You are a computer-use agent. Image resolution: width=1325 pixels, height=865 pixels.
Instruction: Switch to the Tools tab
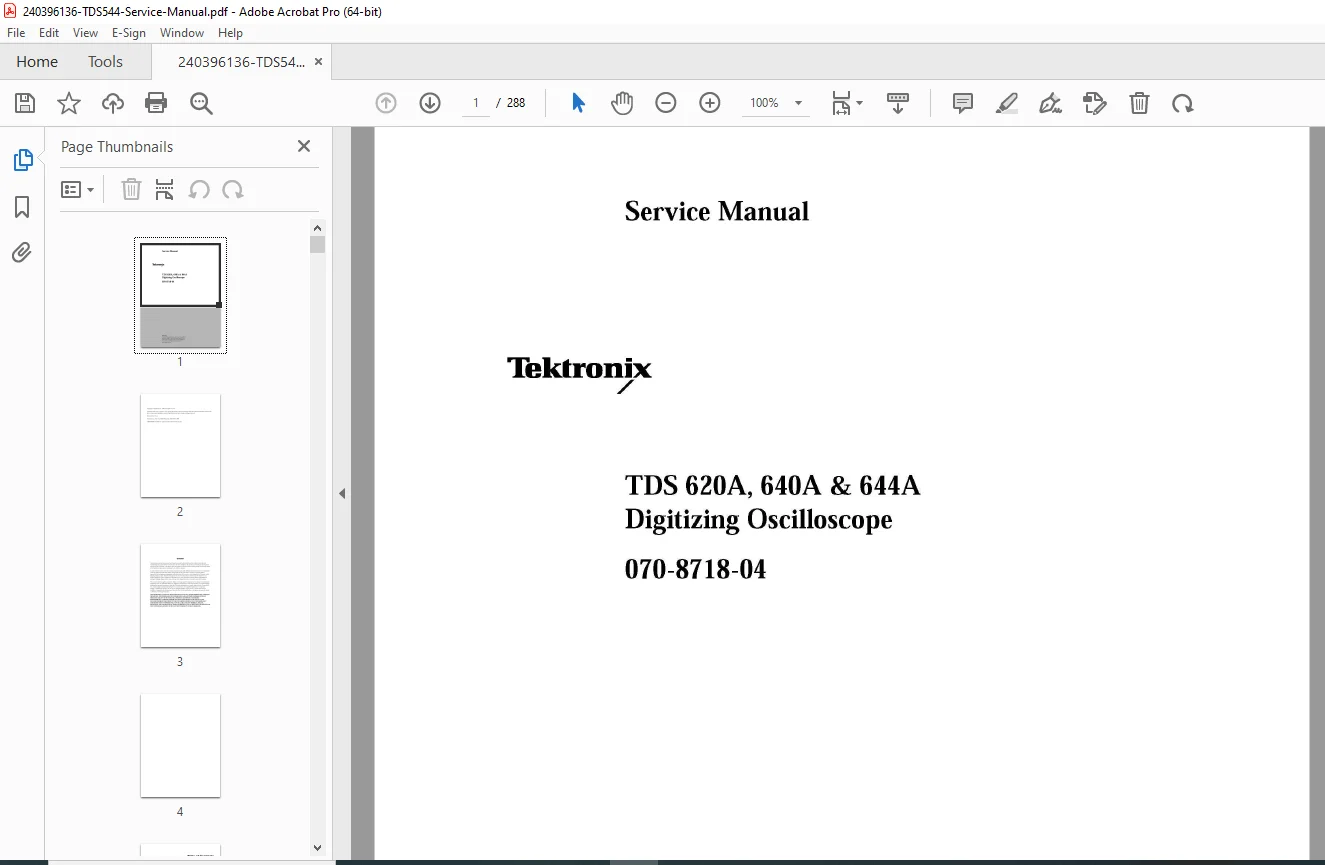pos(105,62)
